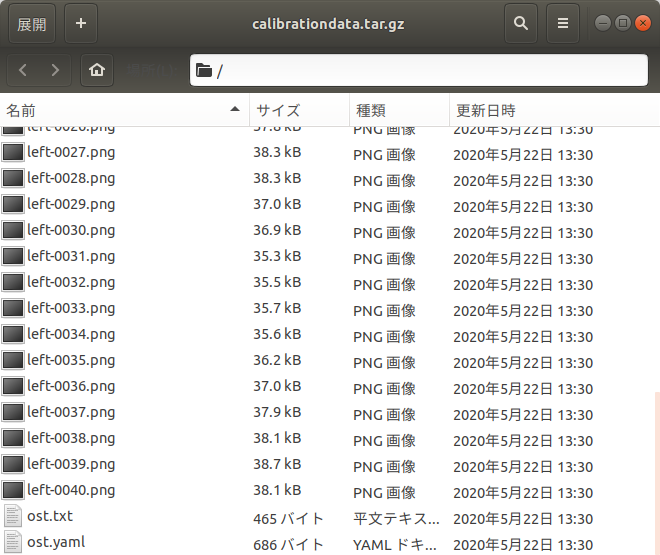660x555 pixels.
Task: Click file name left-0032.png
Action: pyautogui.click(x=71, y=282)
